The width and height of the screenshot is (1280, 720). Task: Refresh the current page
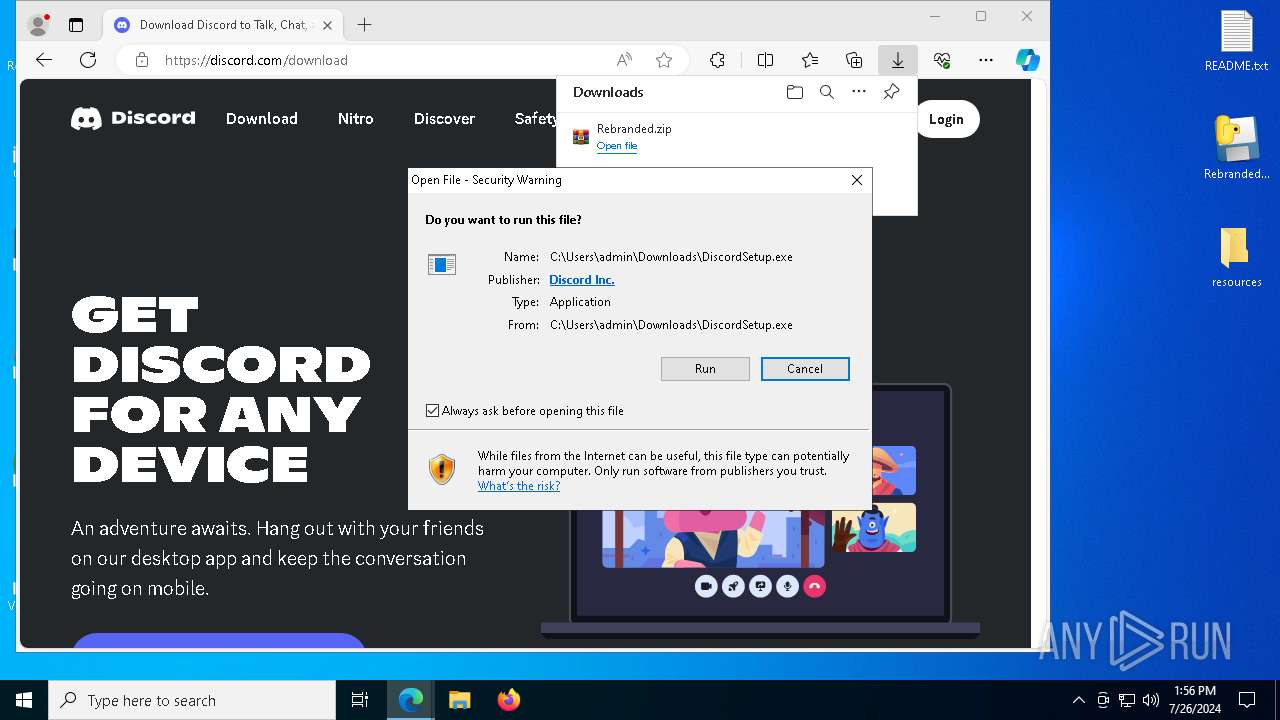pos(88,60)
